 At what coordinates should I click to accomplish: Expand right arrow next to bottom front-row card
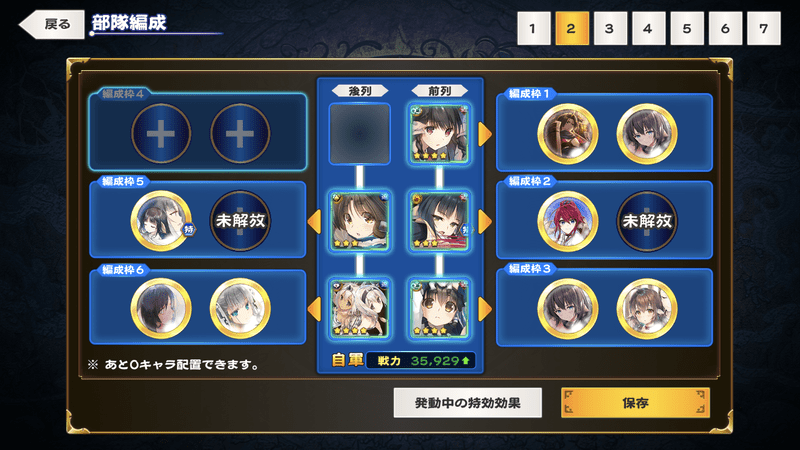(485, 309)
